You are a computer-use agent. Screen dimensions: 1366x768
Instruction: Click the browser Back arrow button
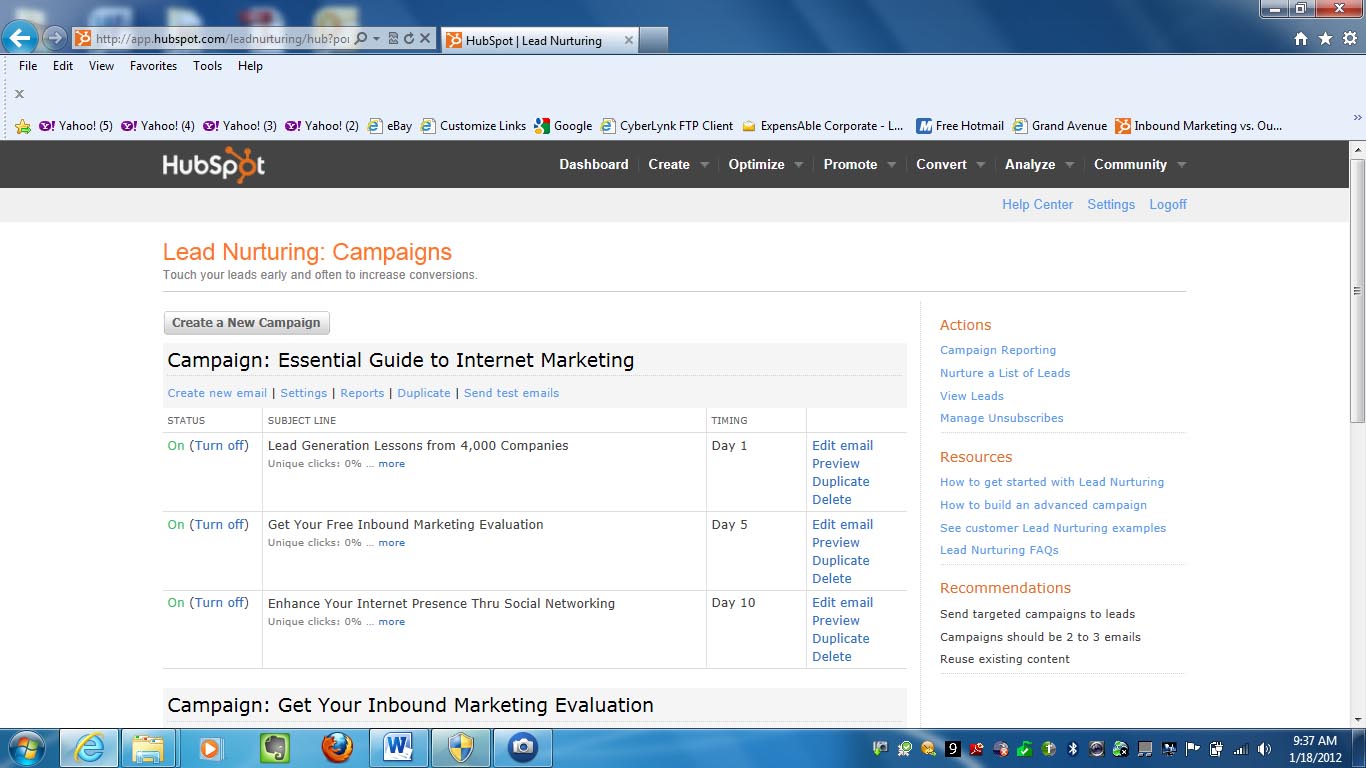(x=21, y=39)
